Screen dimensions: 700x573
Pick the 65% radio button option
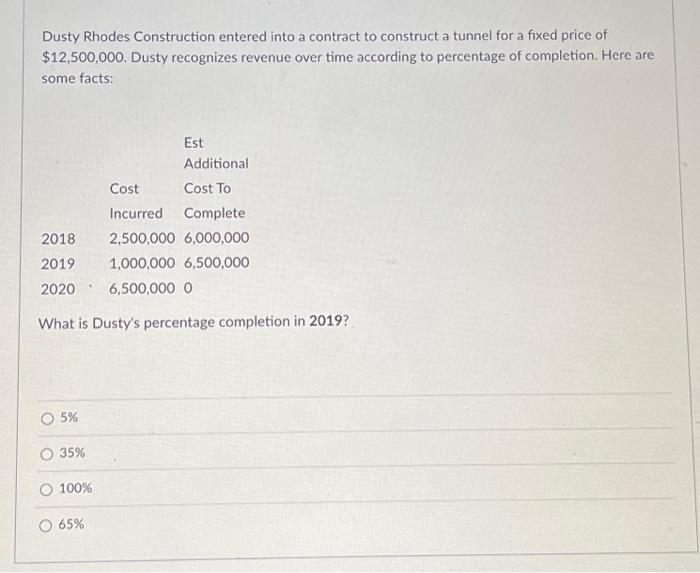click(x=48, y=524)
